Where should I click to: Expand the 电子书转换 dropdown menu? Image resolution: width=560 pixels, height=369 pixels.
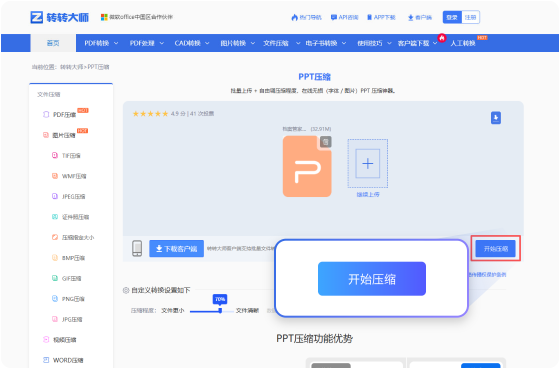pyautogui.click(x=326, y=43)
